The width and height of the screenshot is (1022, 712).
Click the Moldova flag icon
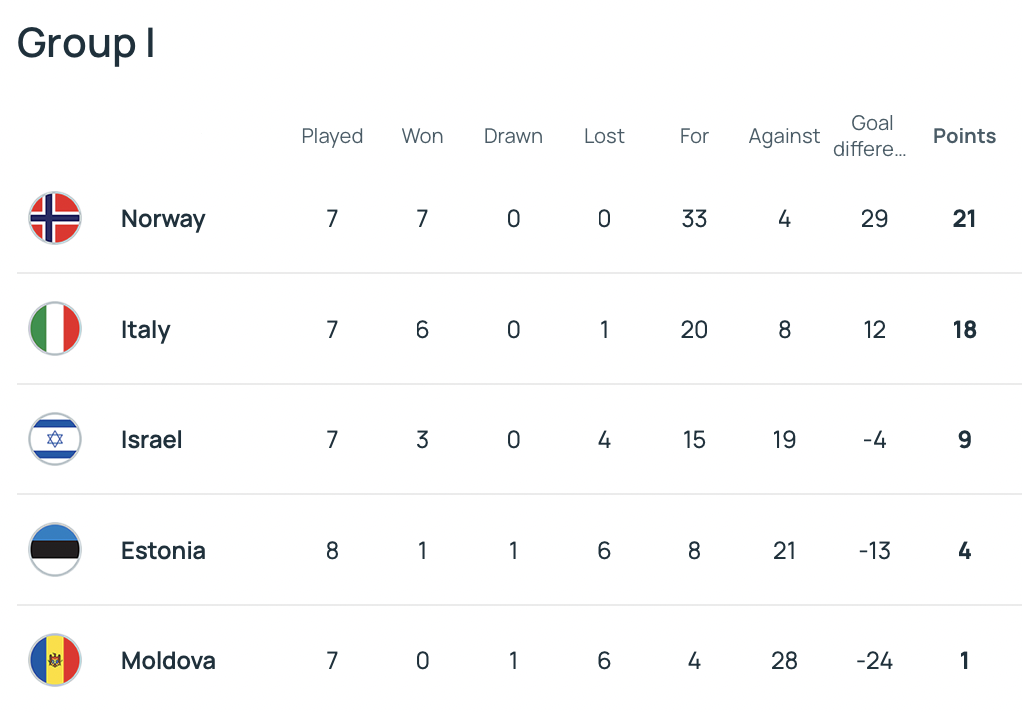tap(54, 660)
